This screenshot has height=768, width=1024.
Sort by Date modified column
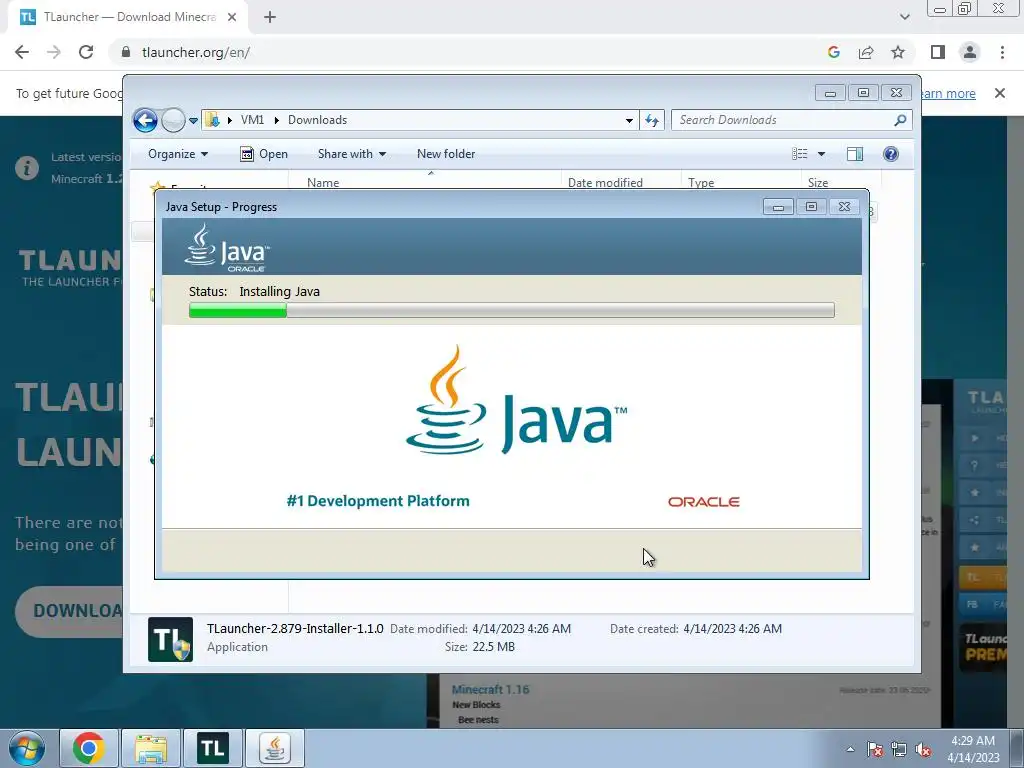click(621, 182)
